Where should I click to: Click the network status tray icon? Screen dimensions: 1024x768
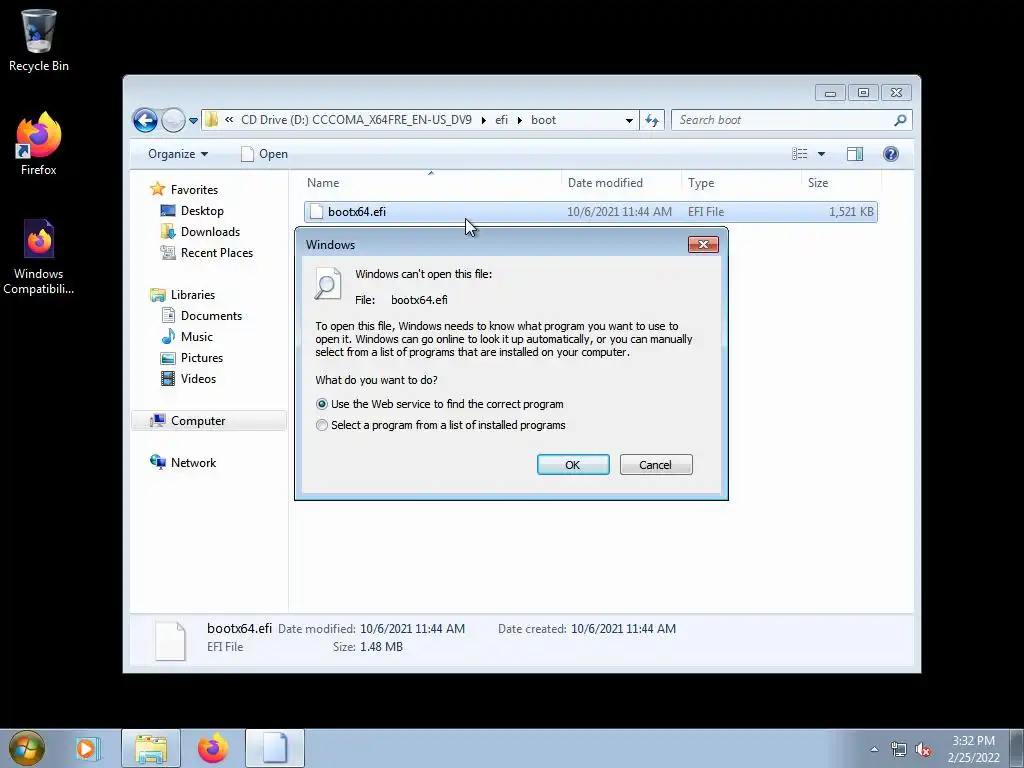899,749
